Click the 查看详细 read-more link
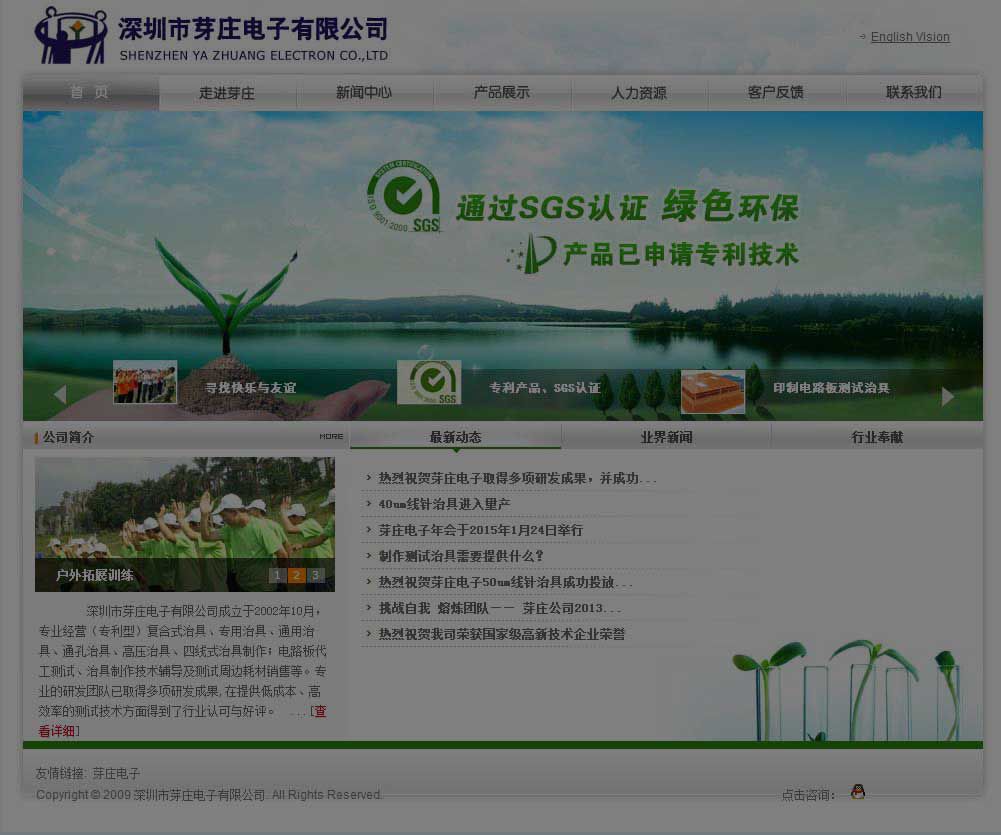1001x835 pixels. (x=182, y=721)
